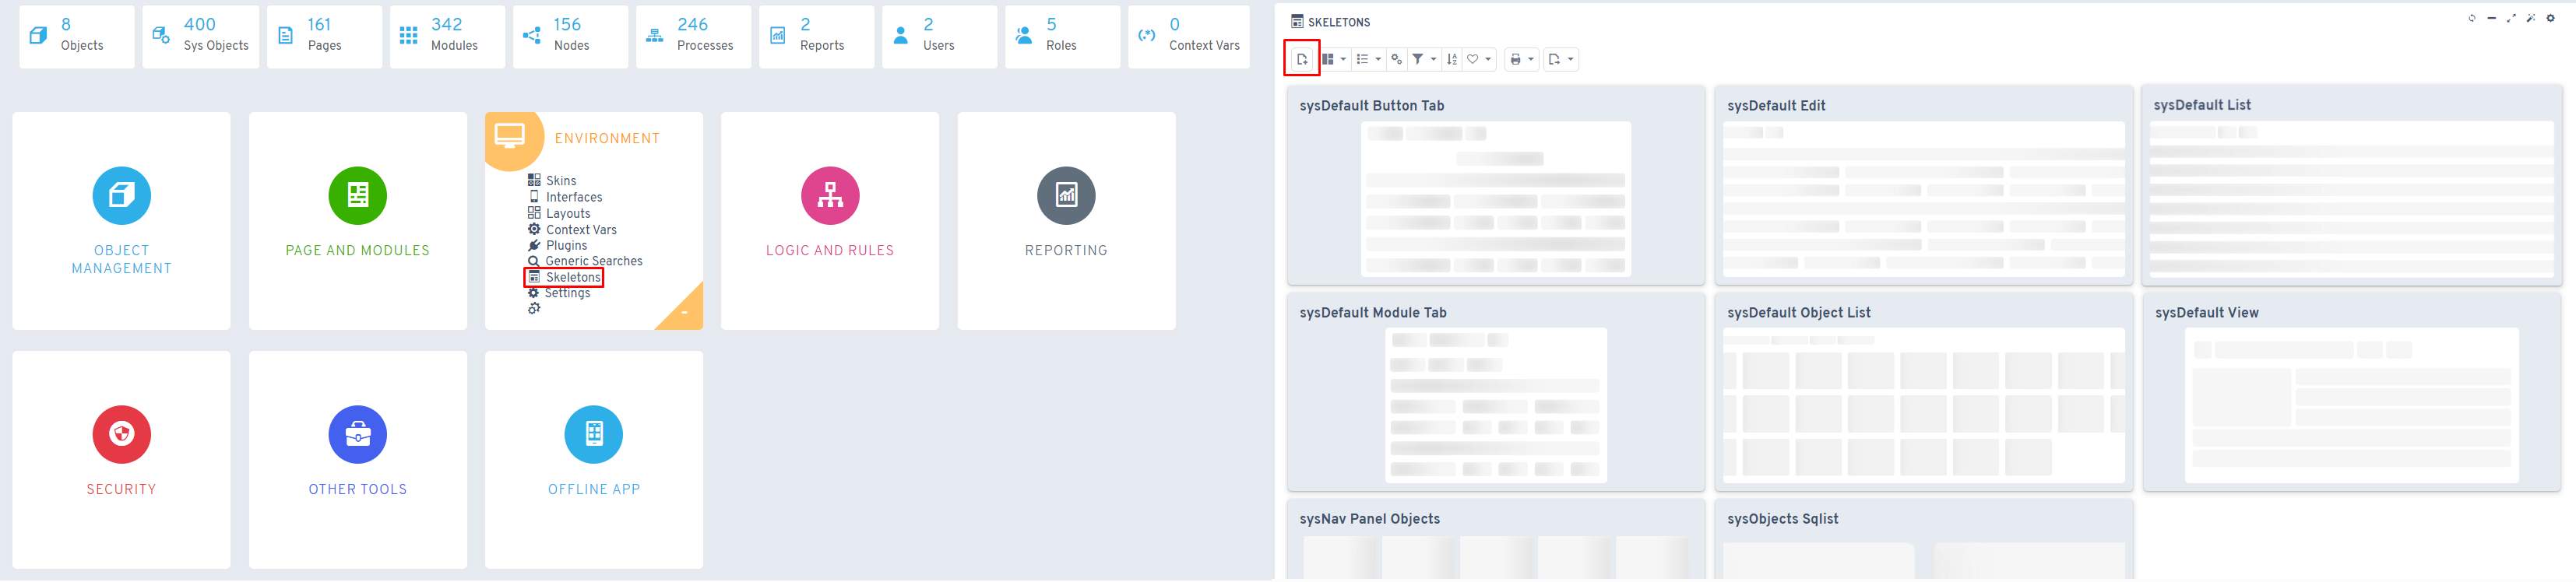Select the sysDefault Object List skeleton
This screenshot has width=2576, height=582.
[x=1923, y=391]
